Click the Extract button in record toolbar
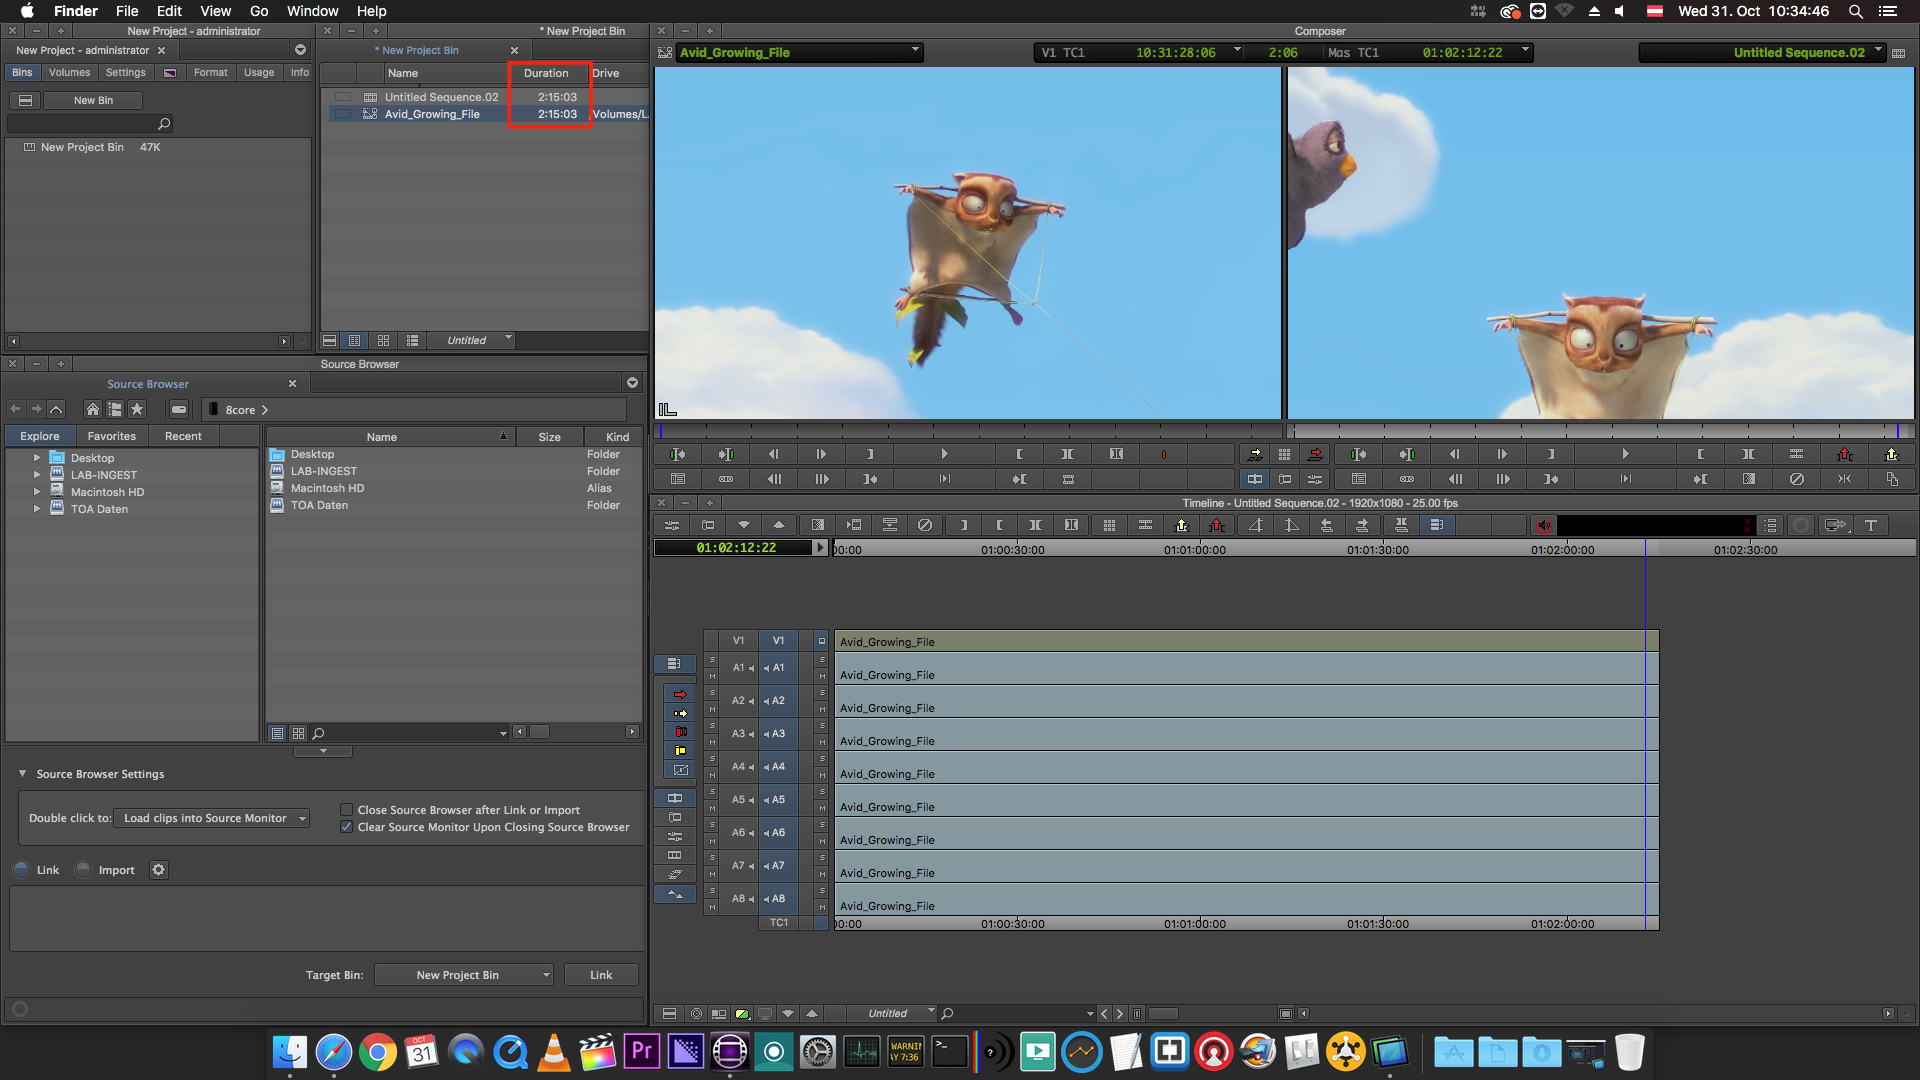Image resolution: width=1920 pixels, height=1080 pixels. point(1892,454)
